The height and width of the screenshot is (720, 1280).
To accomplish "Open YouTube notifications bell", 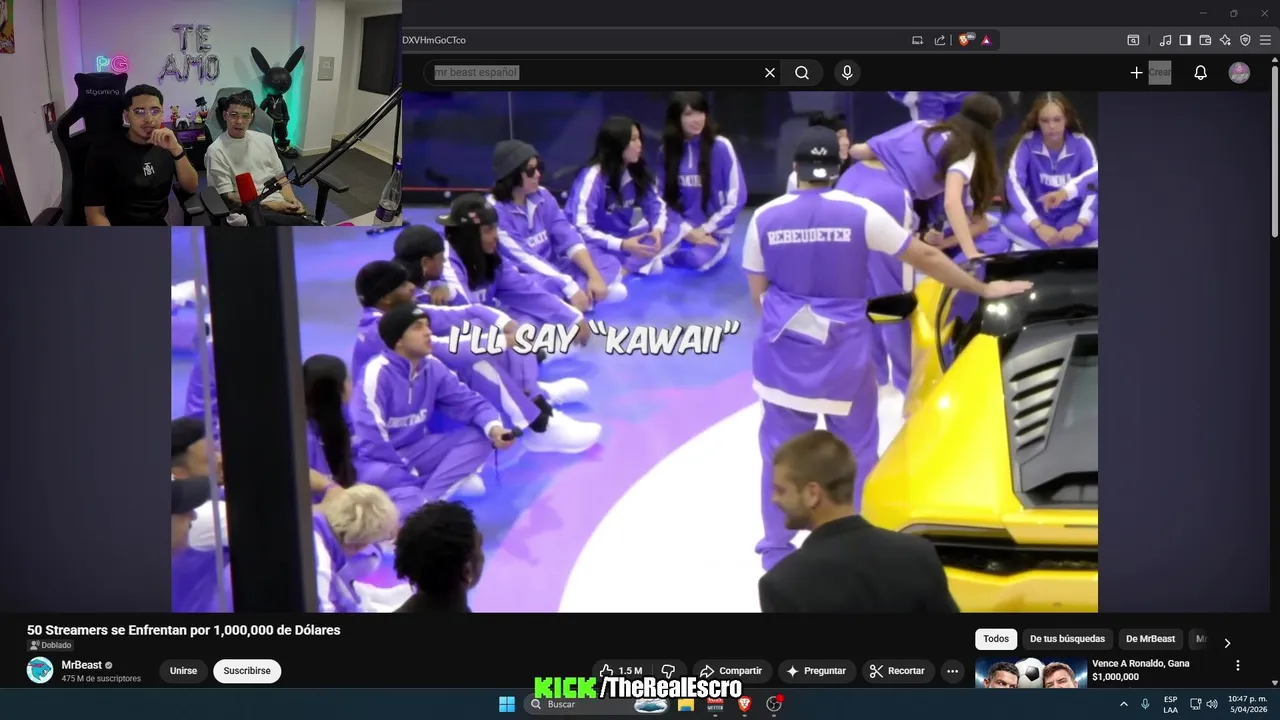I will click(x=1201, y=73).
